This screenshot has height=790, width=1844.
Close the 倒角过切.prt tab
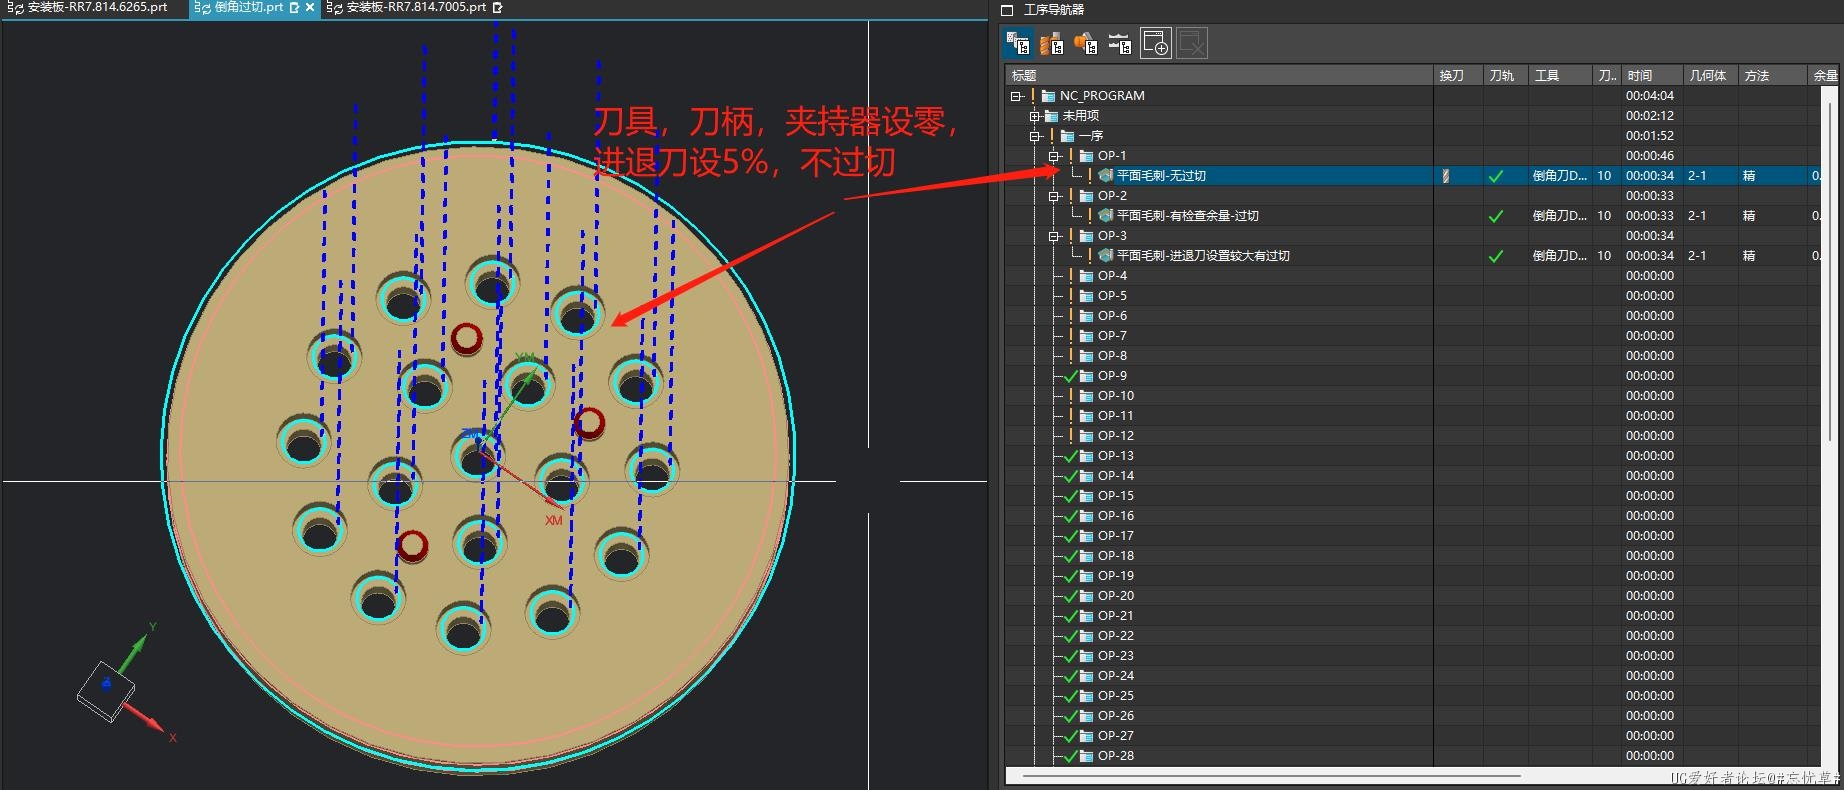310,7
